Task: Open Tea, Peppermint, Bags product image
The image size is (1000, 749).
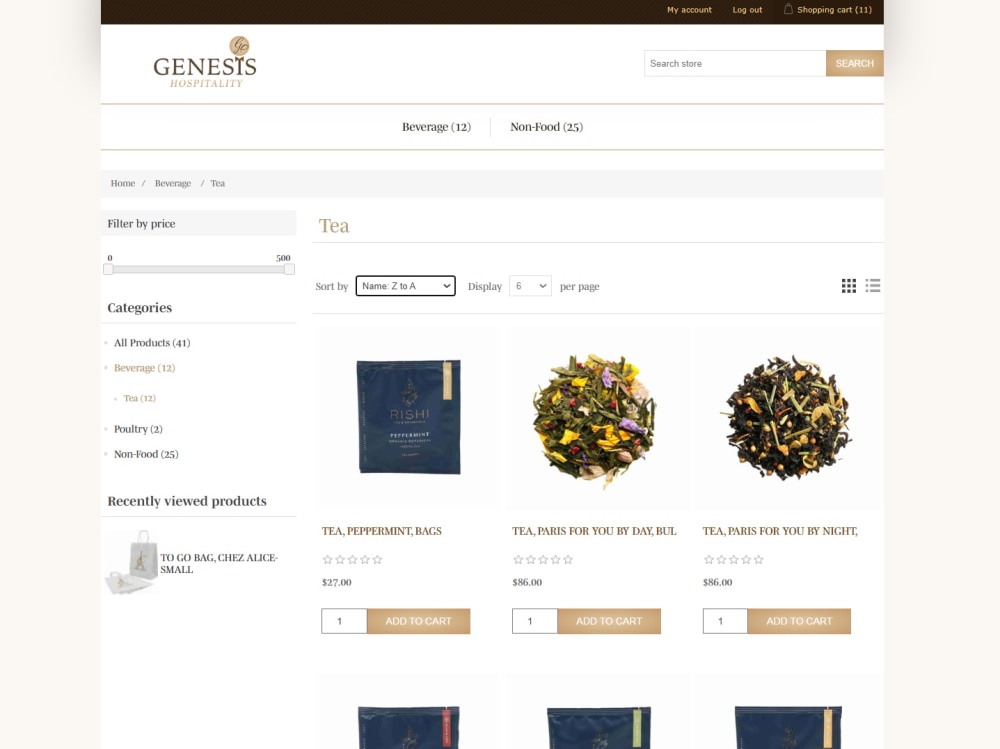Action: 408,417
